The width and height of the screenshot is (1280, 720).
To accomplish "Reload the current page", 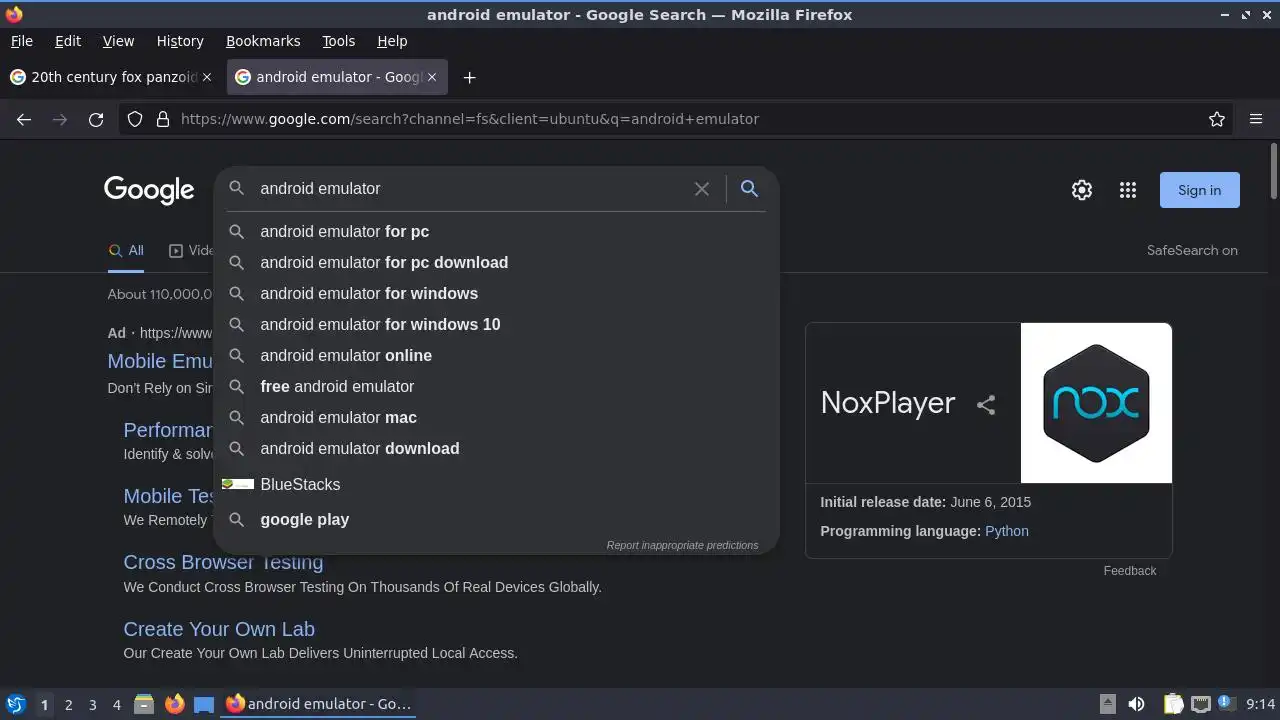I will pos(96,119).
